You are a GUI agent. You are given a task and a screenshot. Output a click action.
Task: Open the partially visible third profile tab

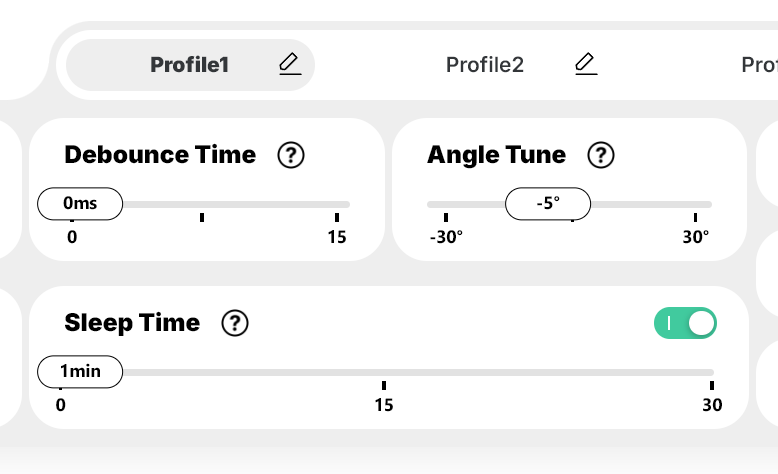[x=759, y=65]
